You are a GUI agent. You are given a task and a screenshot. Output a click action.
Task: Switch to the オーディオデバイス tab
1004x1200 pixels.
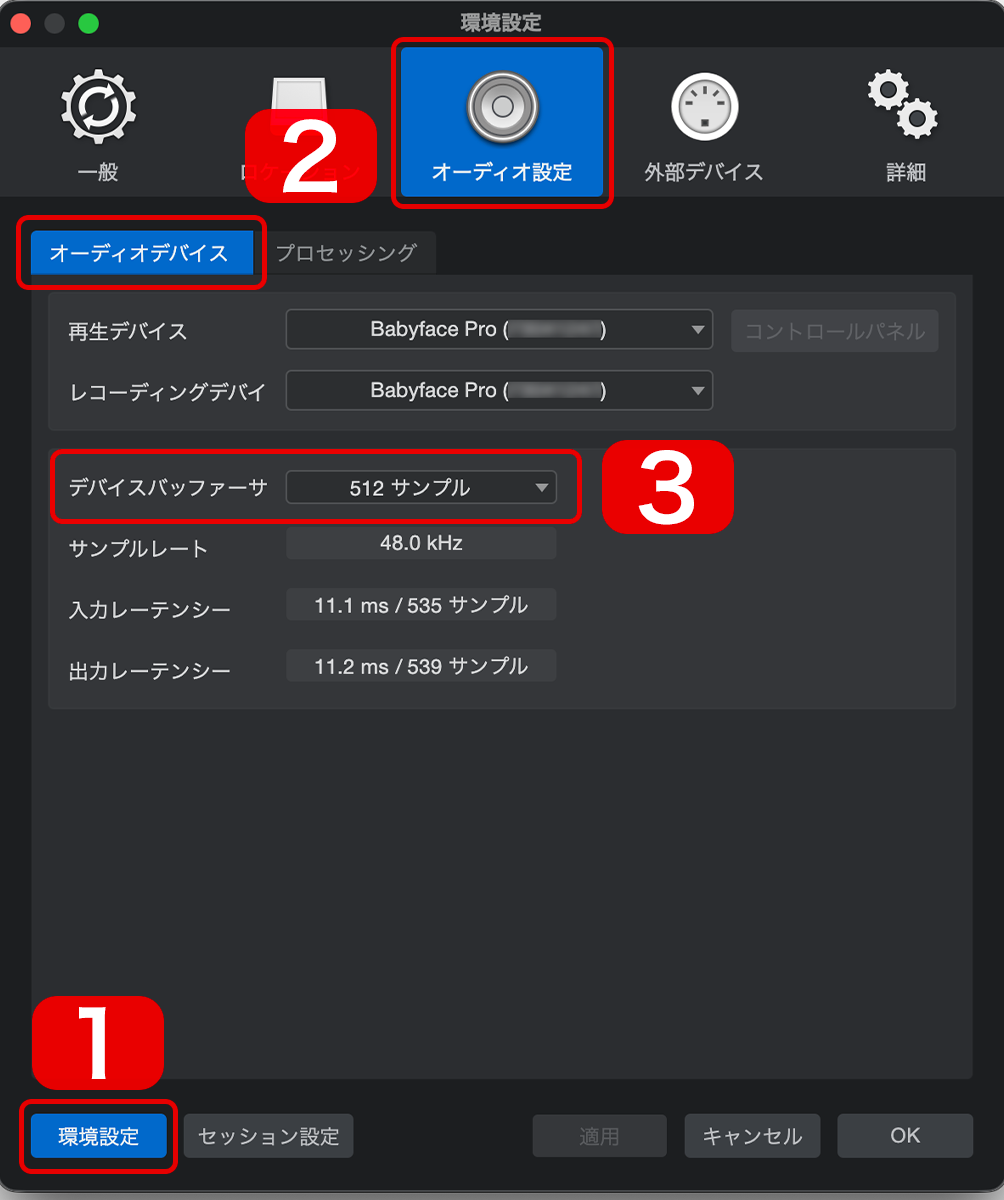click(139, 253)
